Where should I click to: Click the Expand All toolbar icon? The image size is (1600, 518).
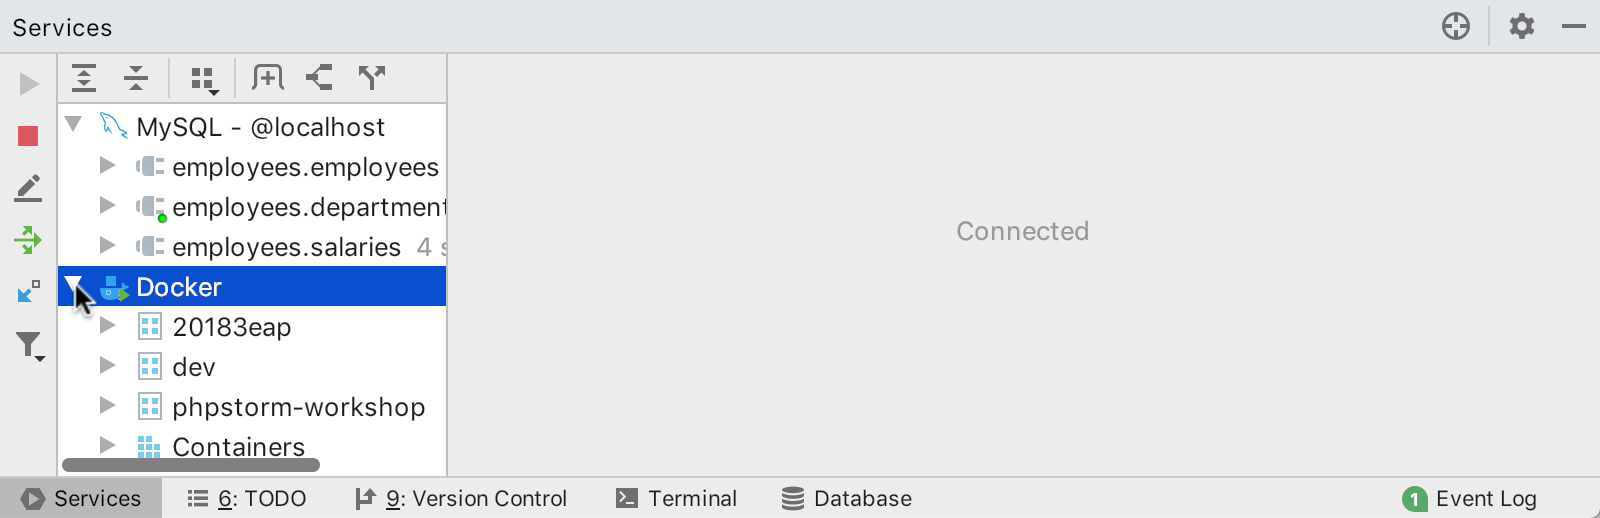click(x=84, y=78)
